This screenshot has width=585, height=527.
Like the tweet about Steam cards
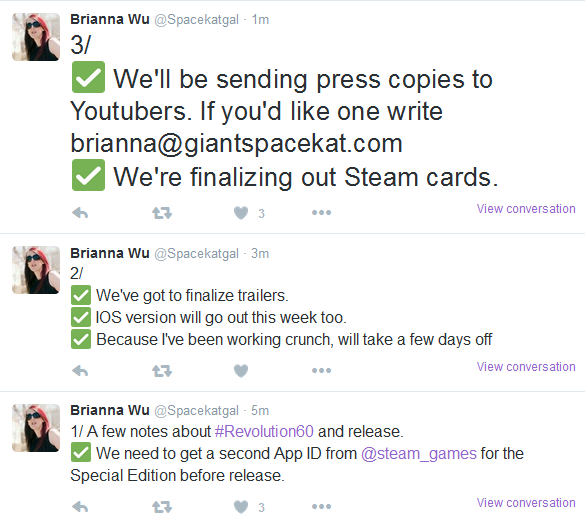click(241, 213)
